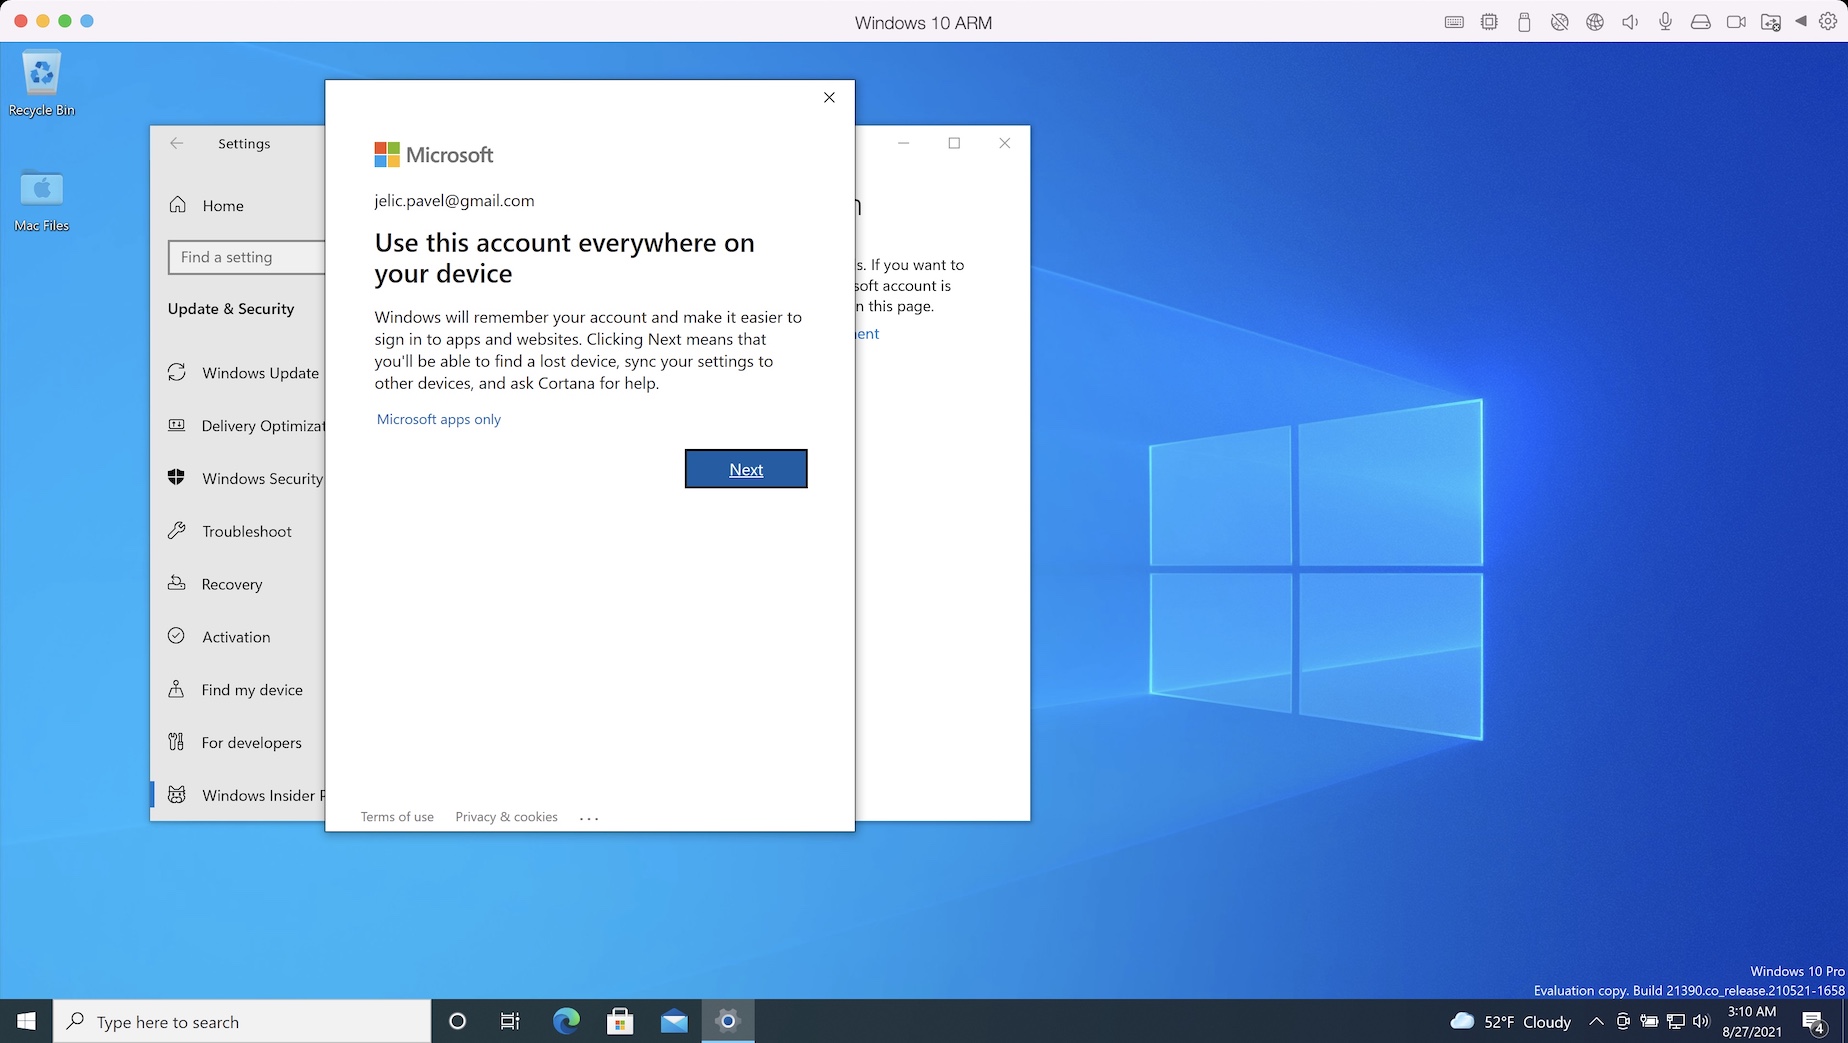Open the 52°F Cloudy weather widget
The height and width of the screenshot is (1043, 1848).
click(x=1510, y=1021)
